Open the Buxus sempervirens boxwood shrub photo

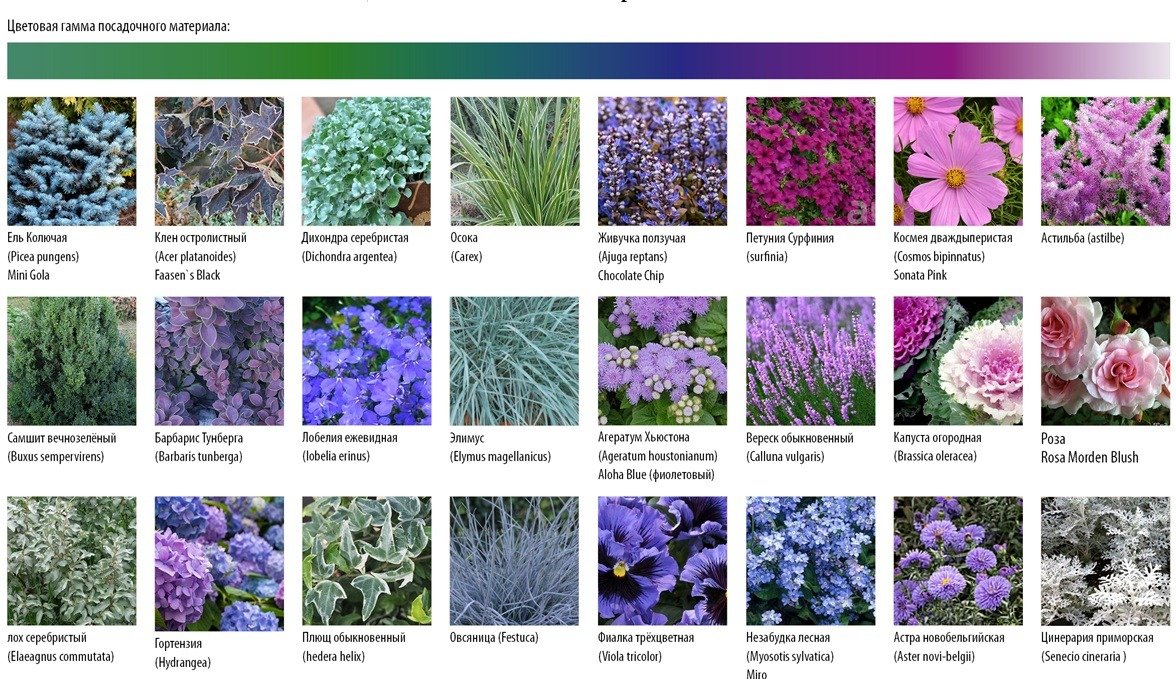tap(71, 361)
